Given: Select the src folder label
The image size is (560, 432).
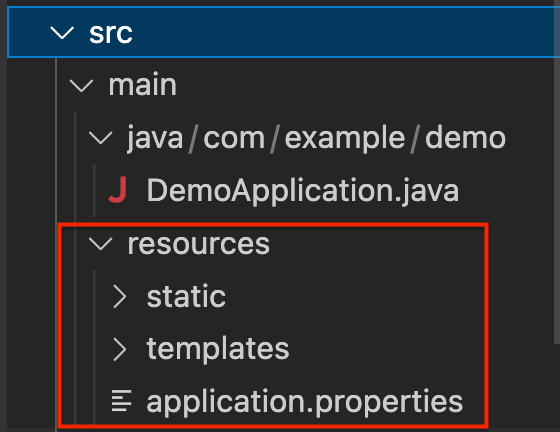Looking at the screenshot, I should click(111, 33).
